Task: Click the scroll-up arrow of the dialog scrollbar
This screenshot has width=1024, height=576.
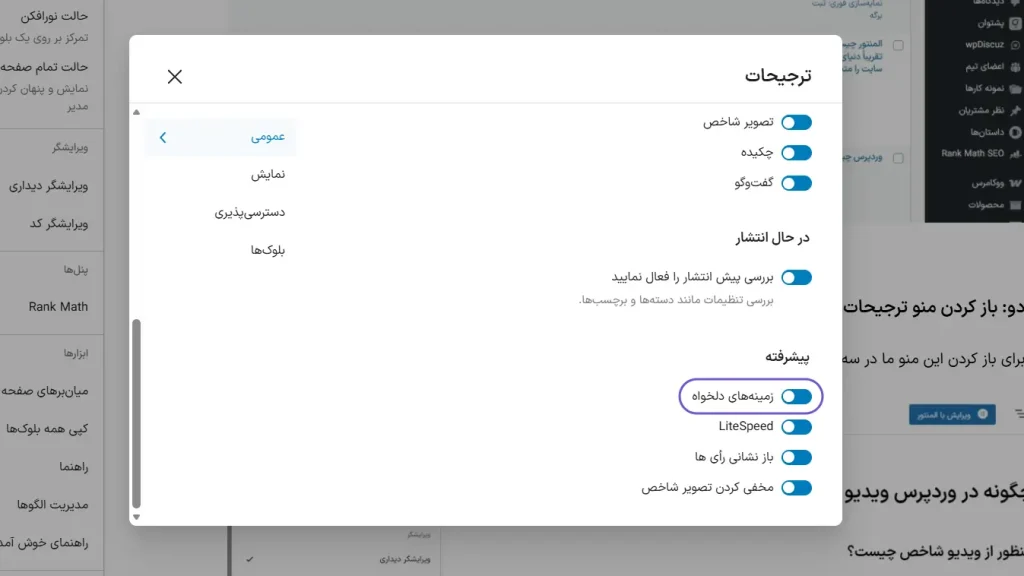Action: pos(137,112)
